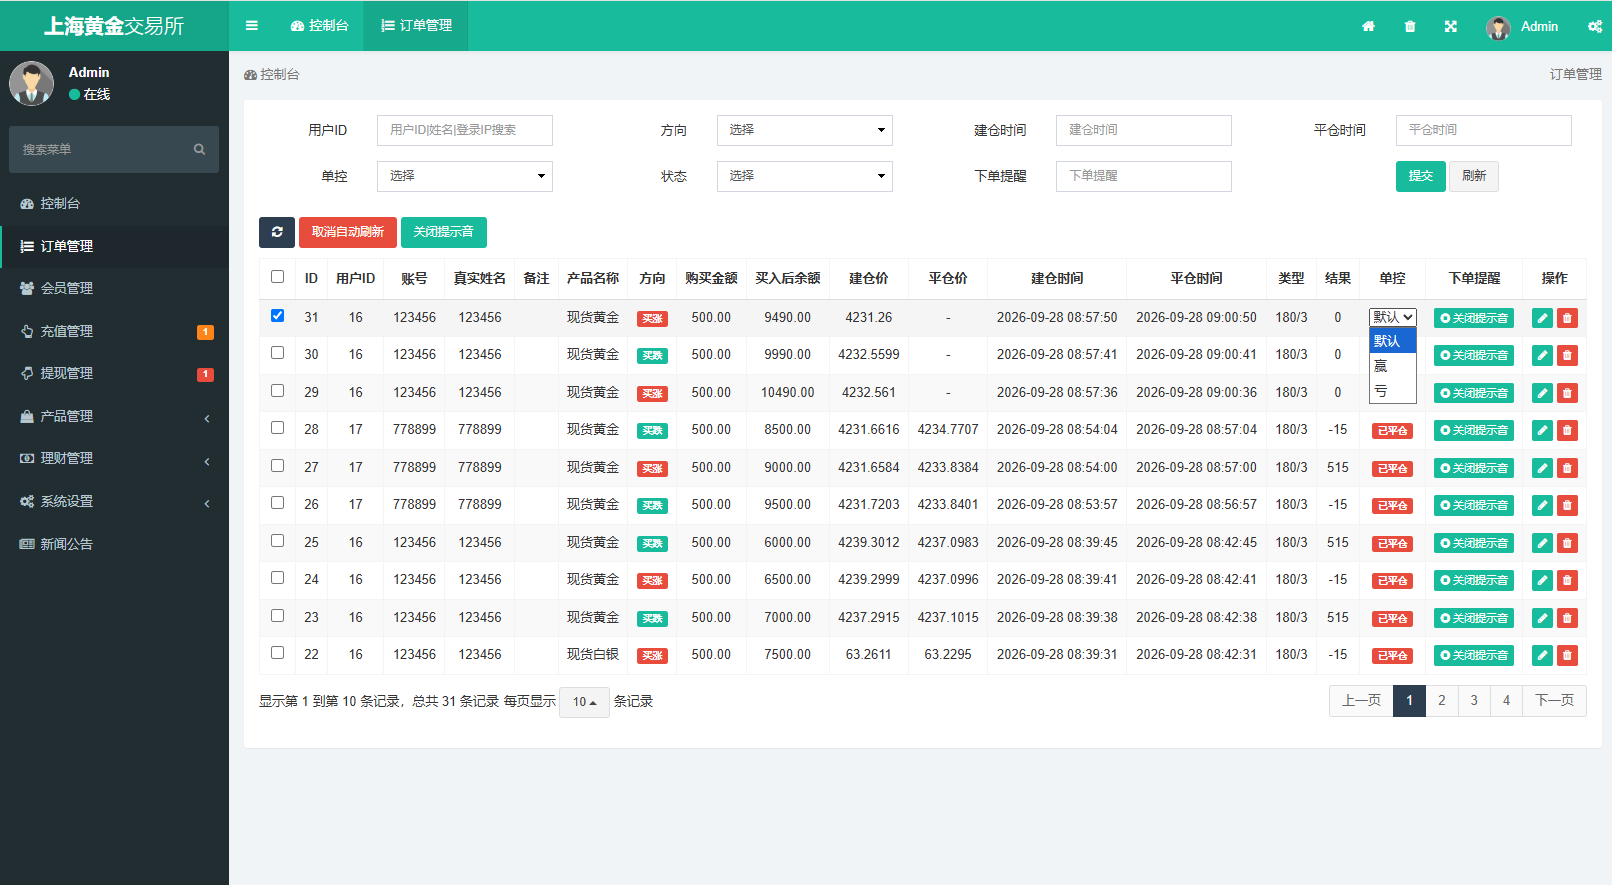
Task: Edit order 31 with the green pencil icon
Action: pos(1542,318)
